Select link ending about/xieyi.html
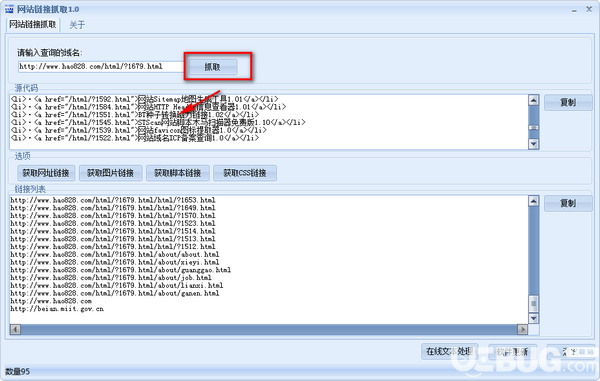The image size is (600, 381). (115, 262)
